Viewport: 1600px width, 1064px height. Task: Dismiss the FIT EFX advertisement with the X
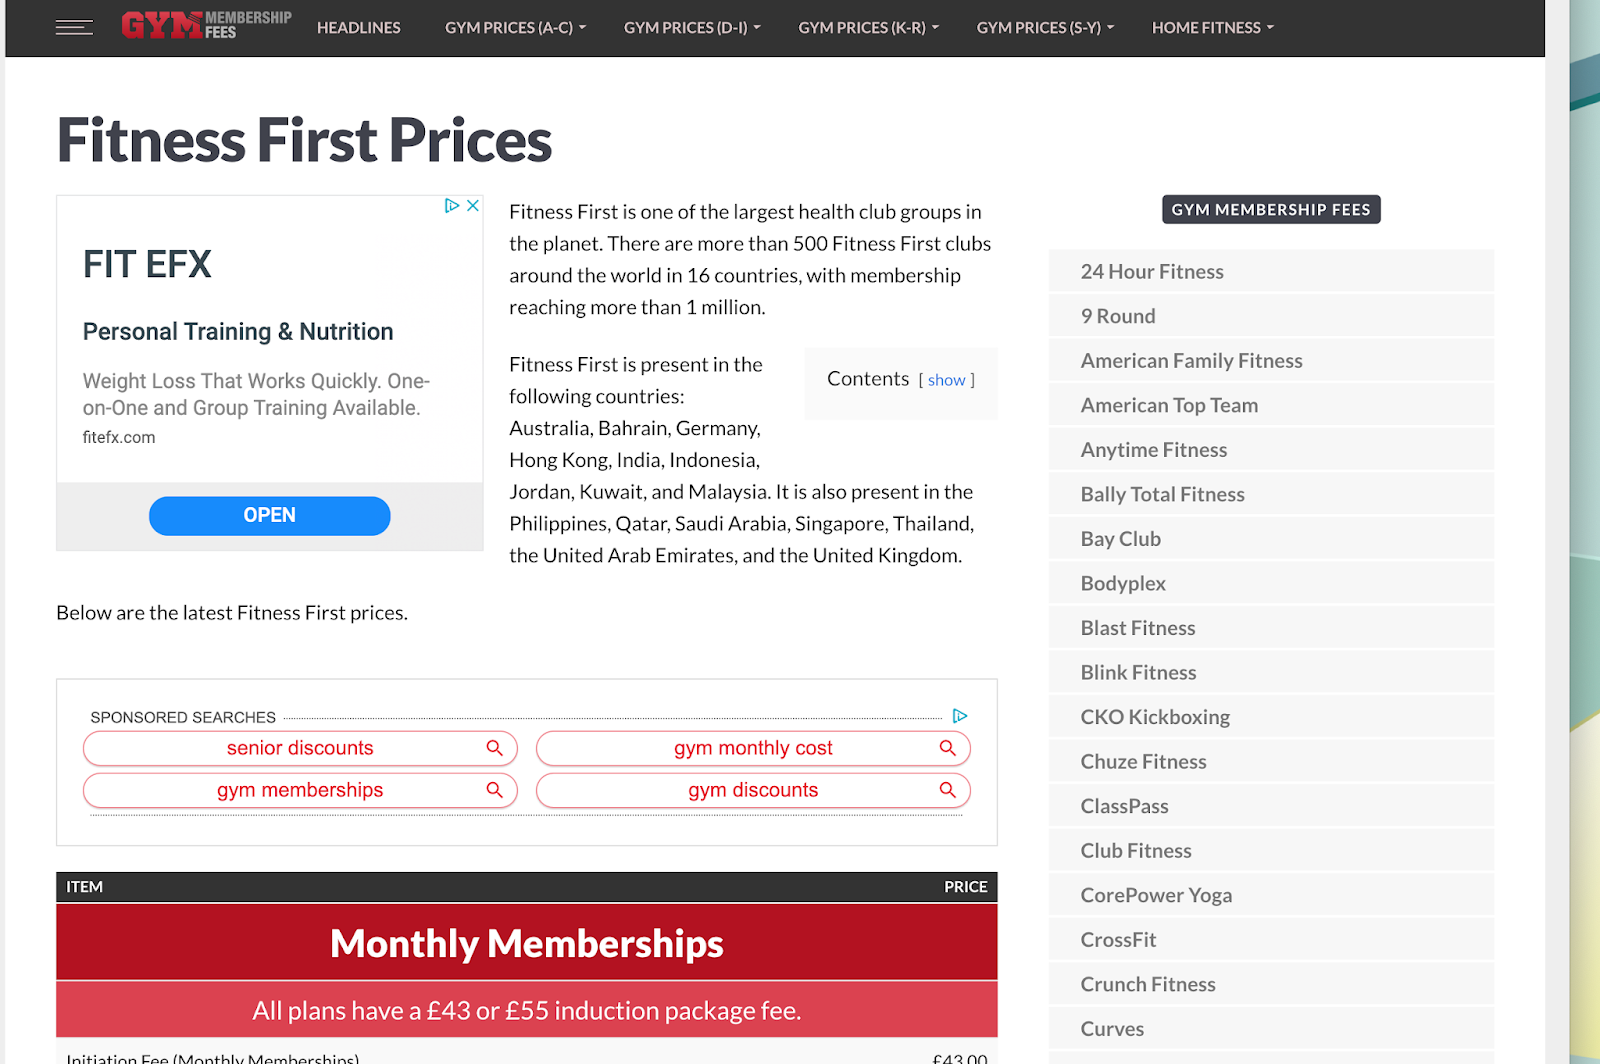coord(472,205)
